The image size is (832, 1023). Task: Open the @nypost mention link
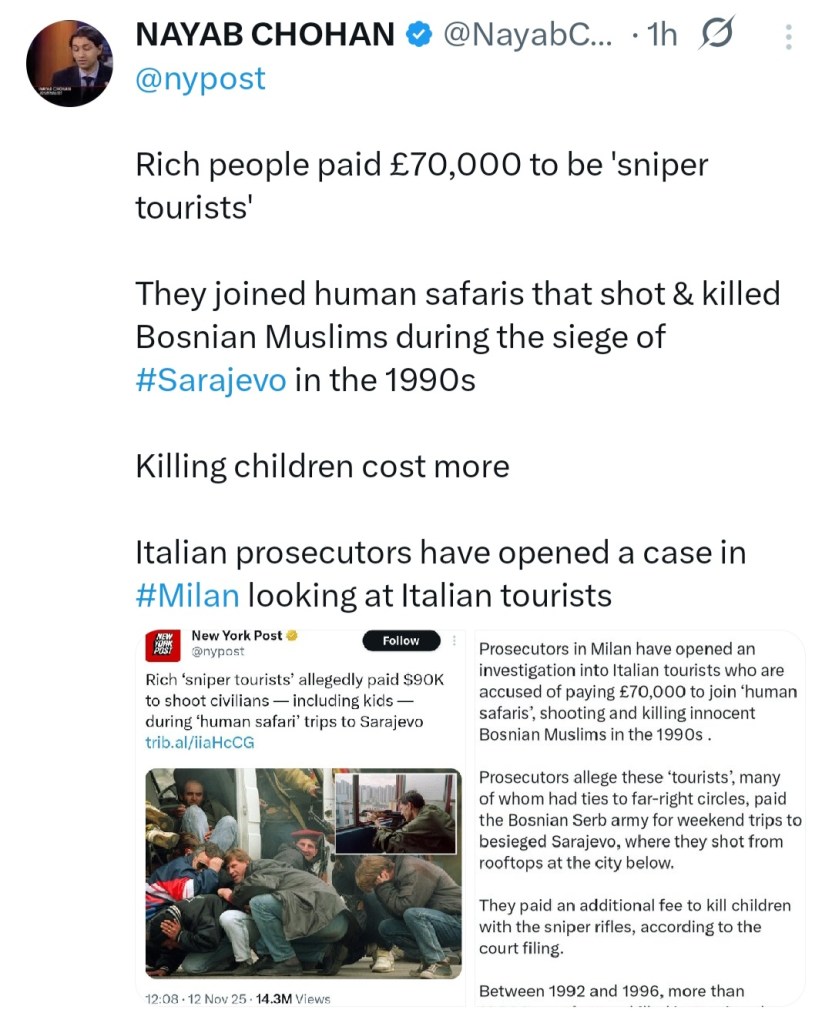[x=200, y=78]
